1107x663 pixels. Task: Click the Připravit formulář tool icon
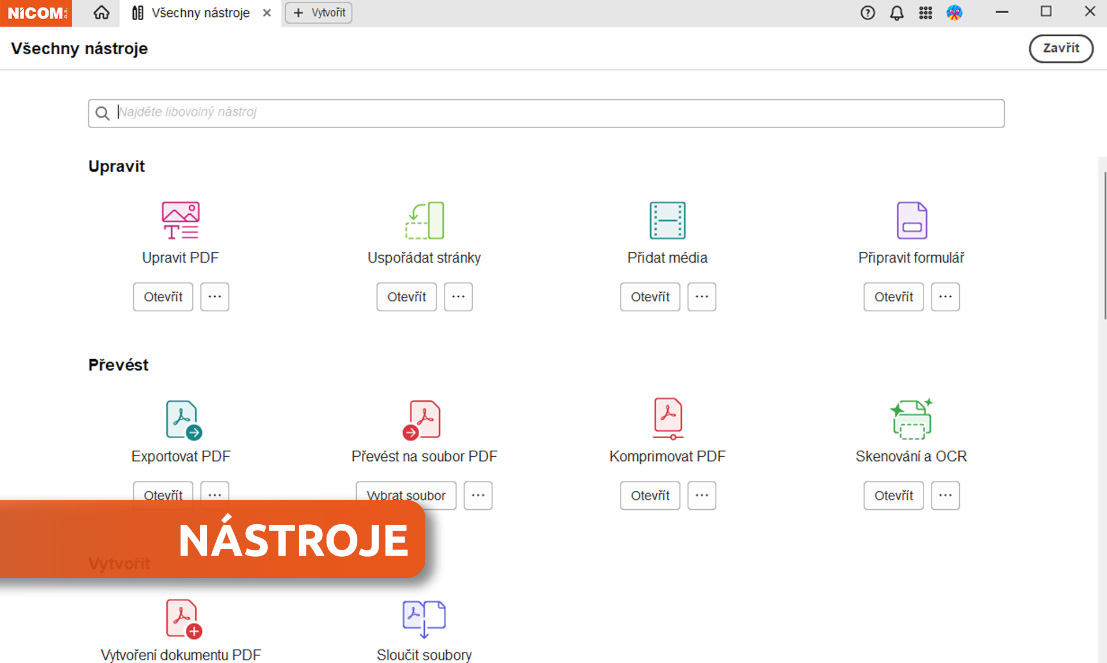pos(911,220)
